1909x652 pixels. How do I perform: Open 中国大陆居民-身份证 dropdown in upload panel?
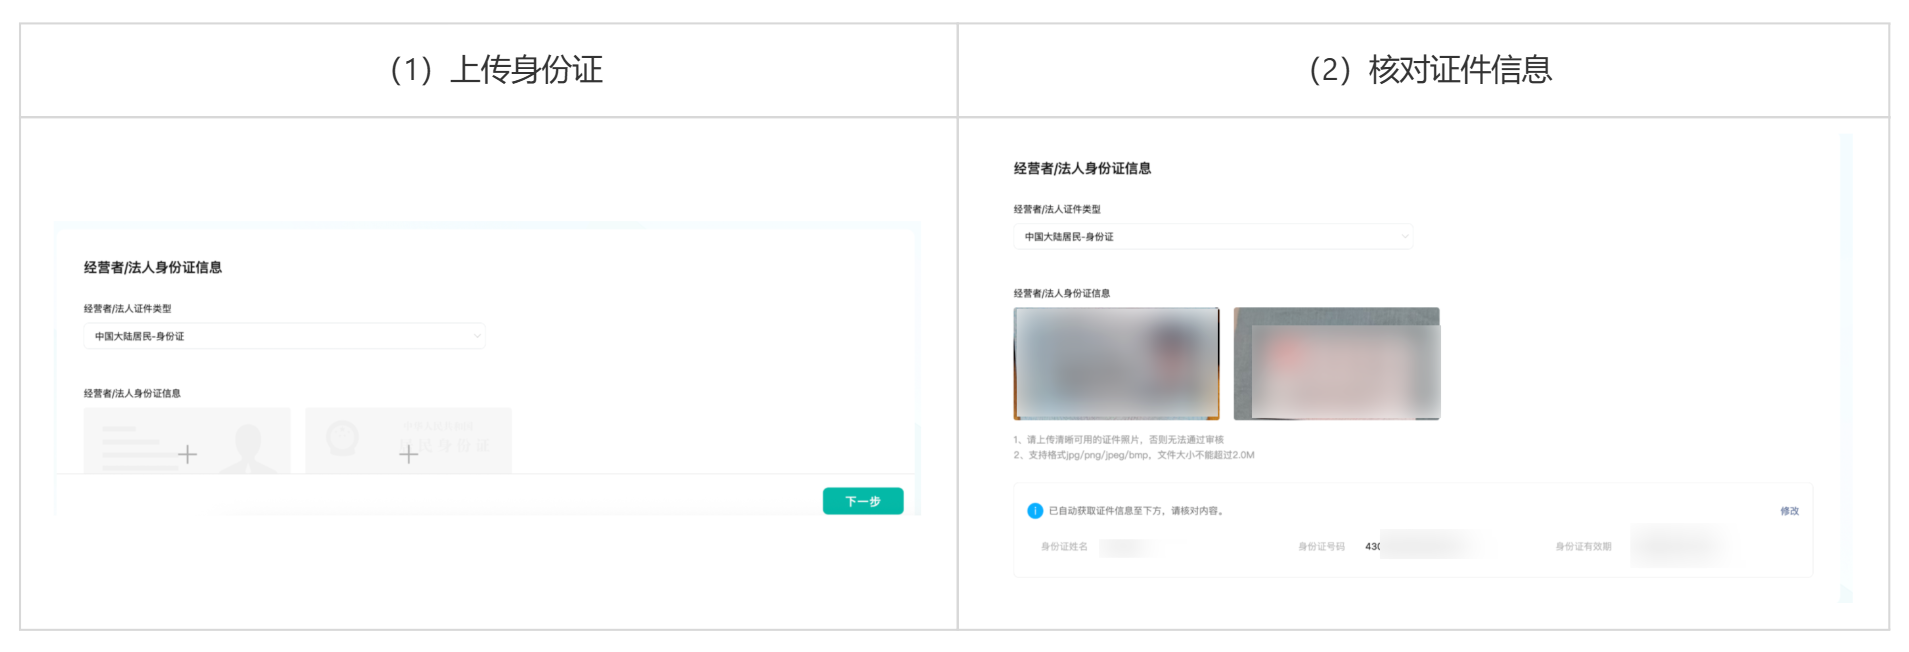[x=284, y=336]
